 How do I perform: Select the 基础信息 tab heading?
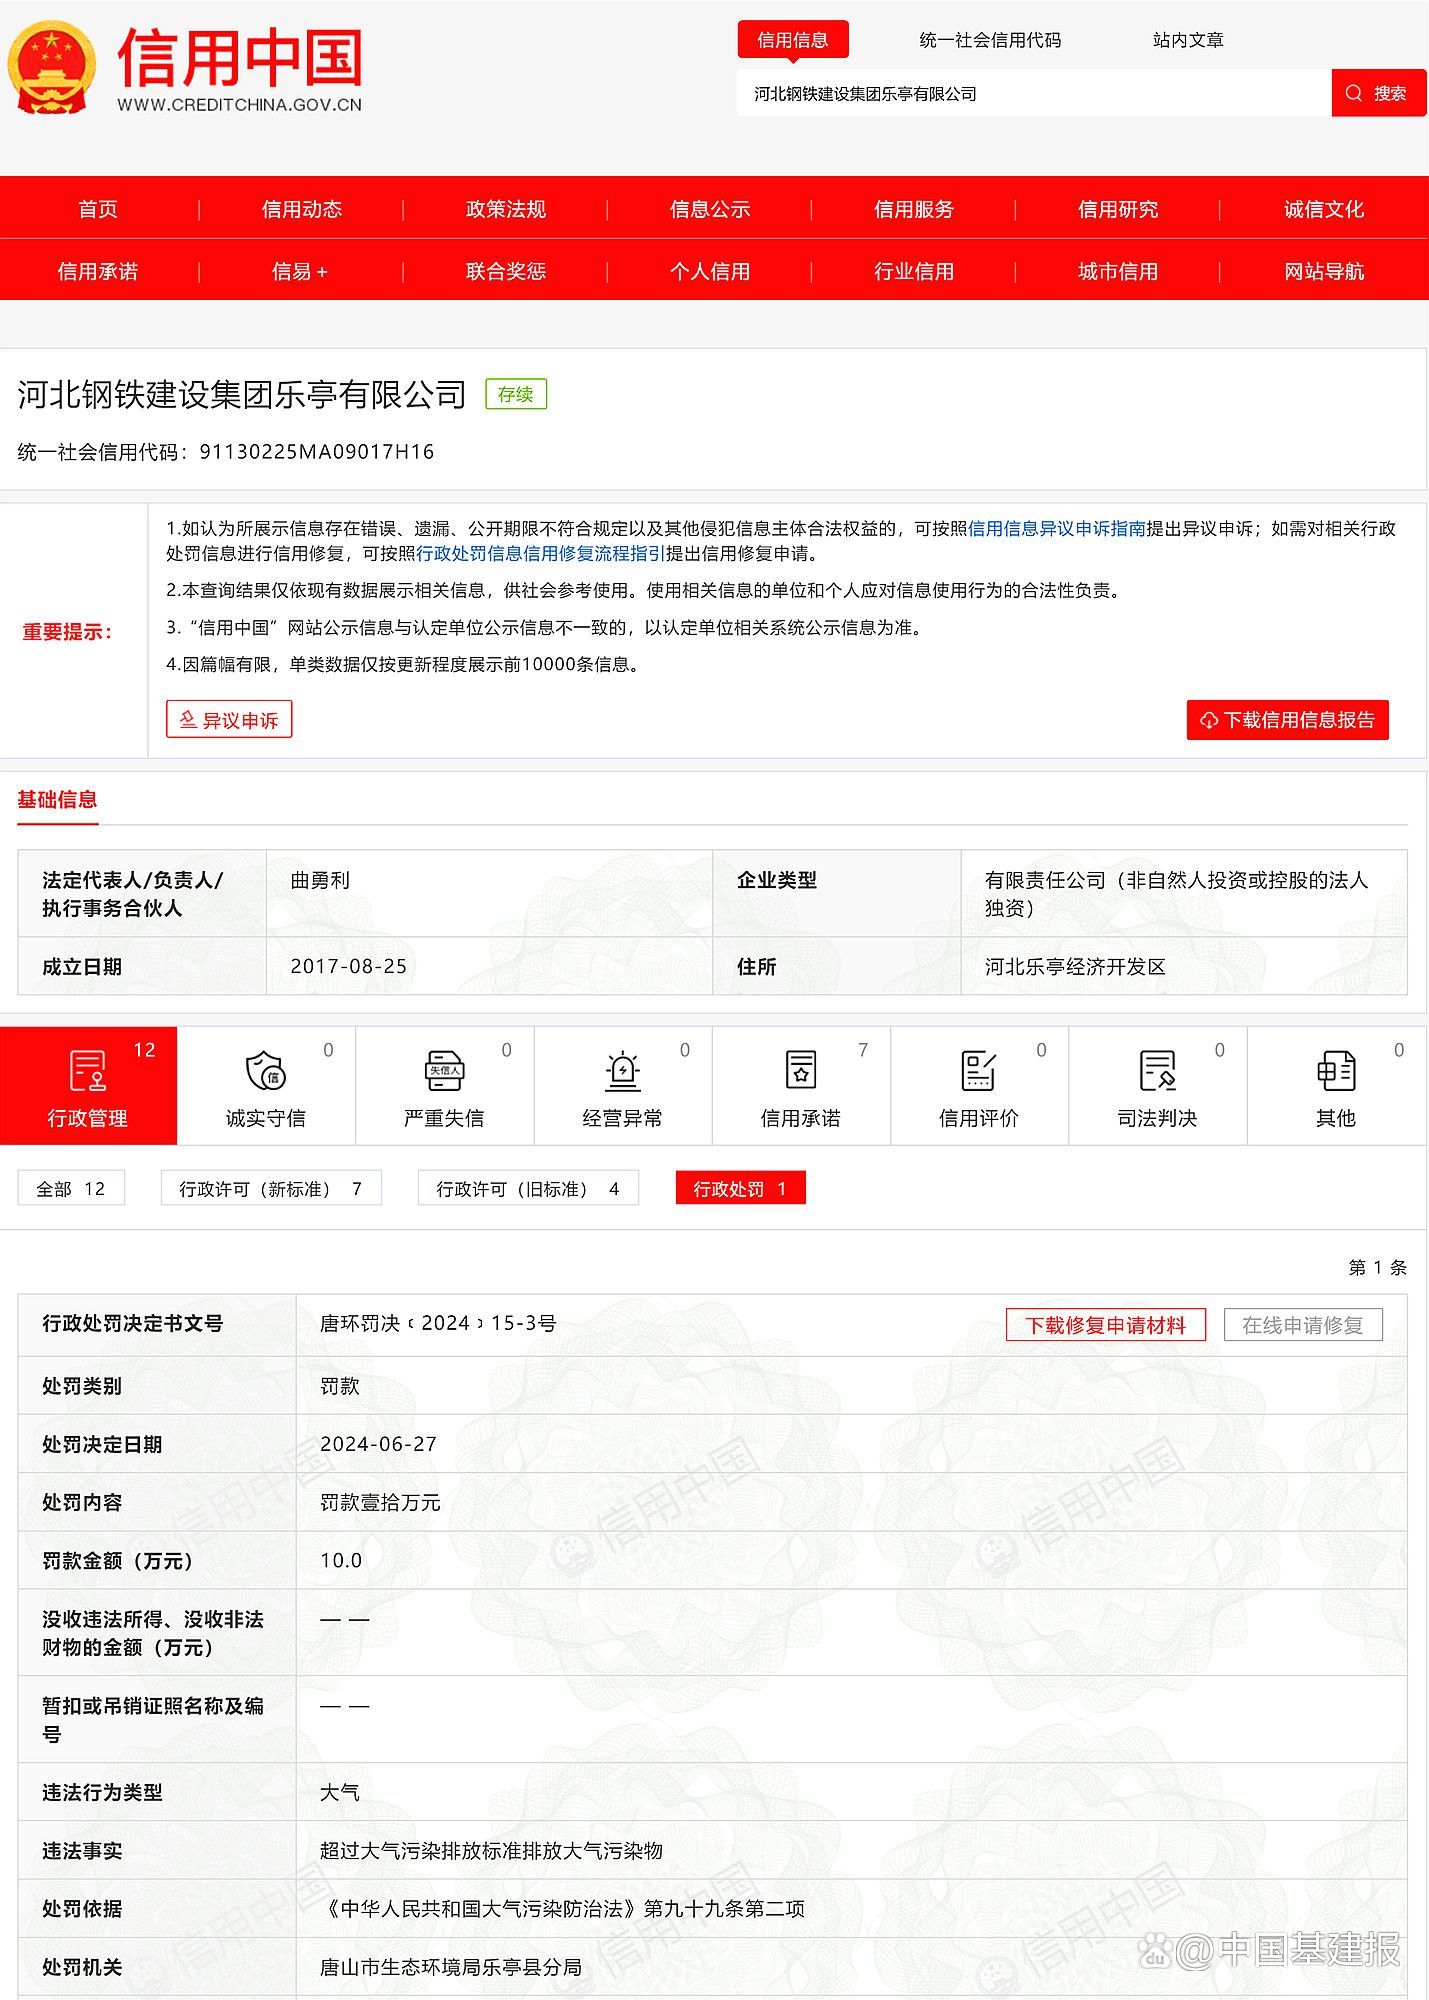click(x=57, y=799)
